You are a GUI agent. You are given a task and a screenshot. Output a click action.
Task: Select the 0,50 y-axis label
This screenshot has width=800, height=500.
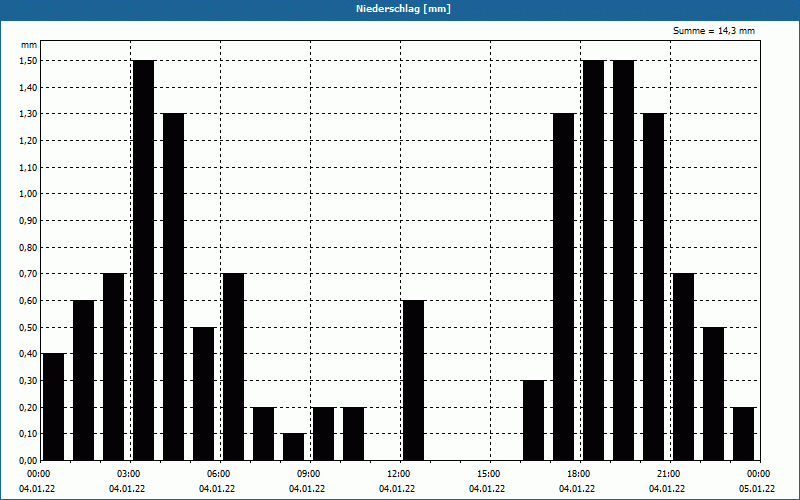coord(26,327)
